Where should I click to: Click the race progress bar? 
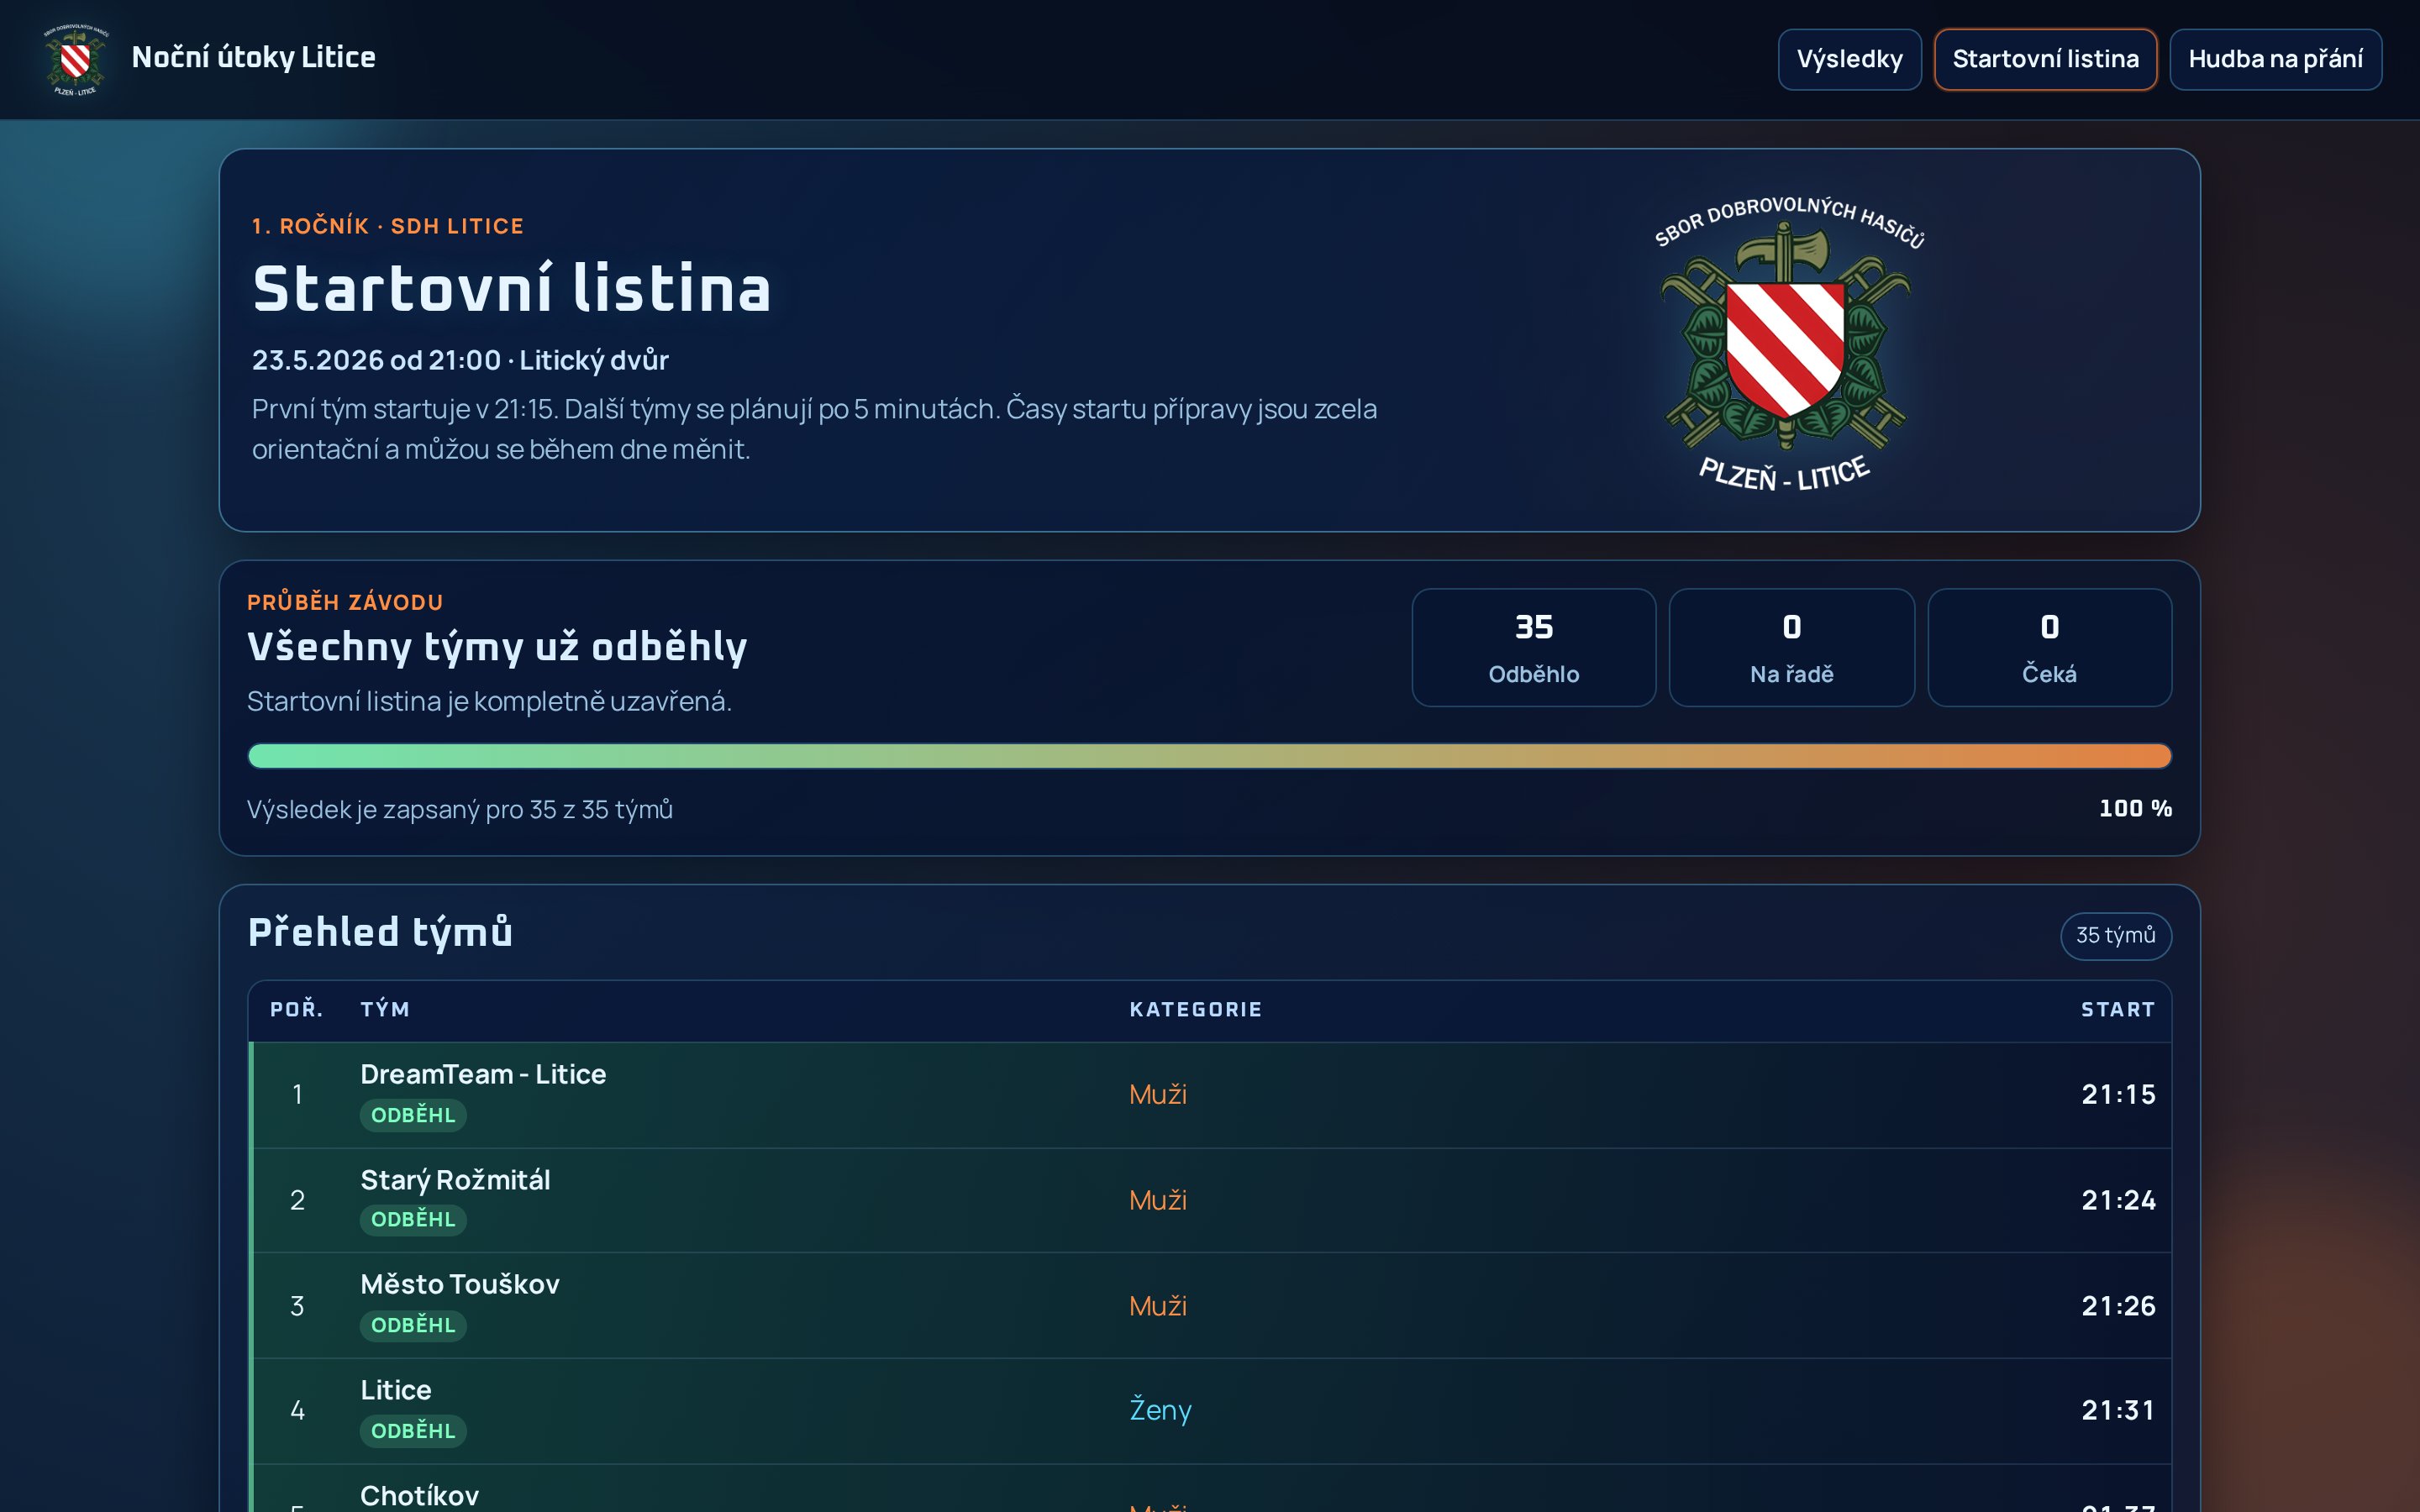(1209, 756)
